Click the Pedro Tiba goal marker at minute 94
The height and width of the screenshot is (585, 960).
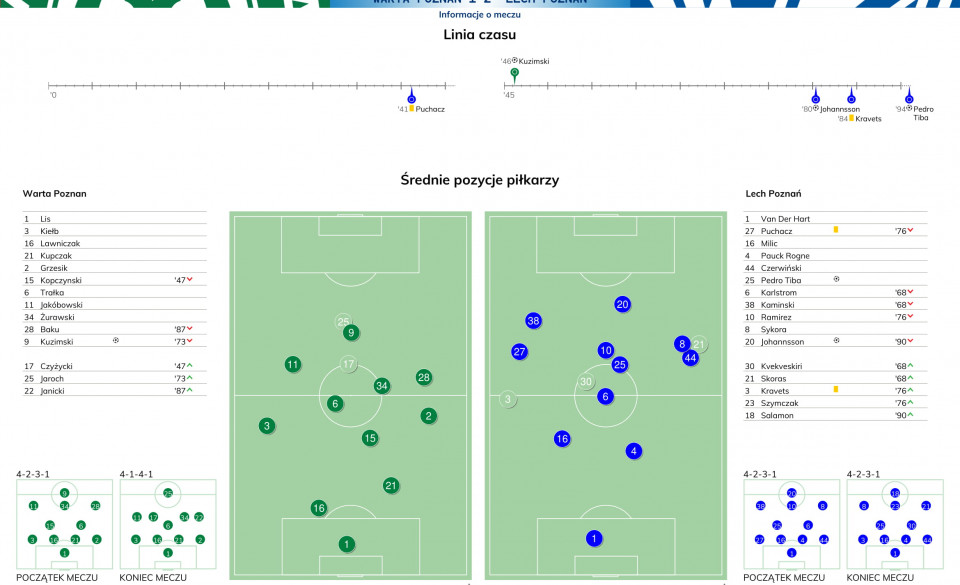pos(909,98)
